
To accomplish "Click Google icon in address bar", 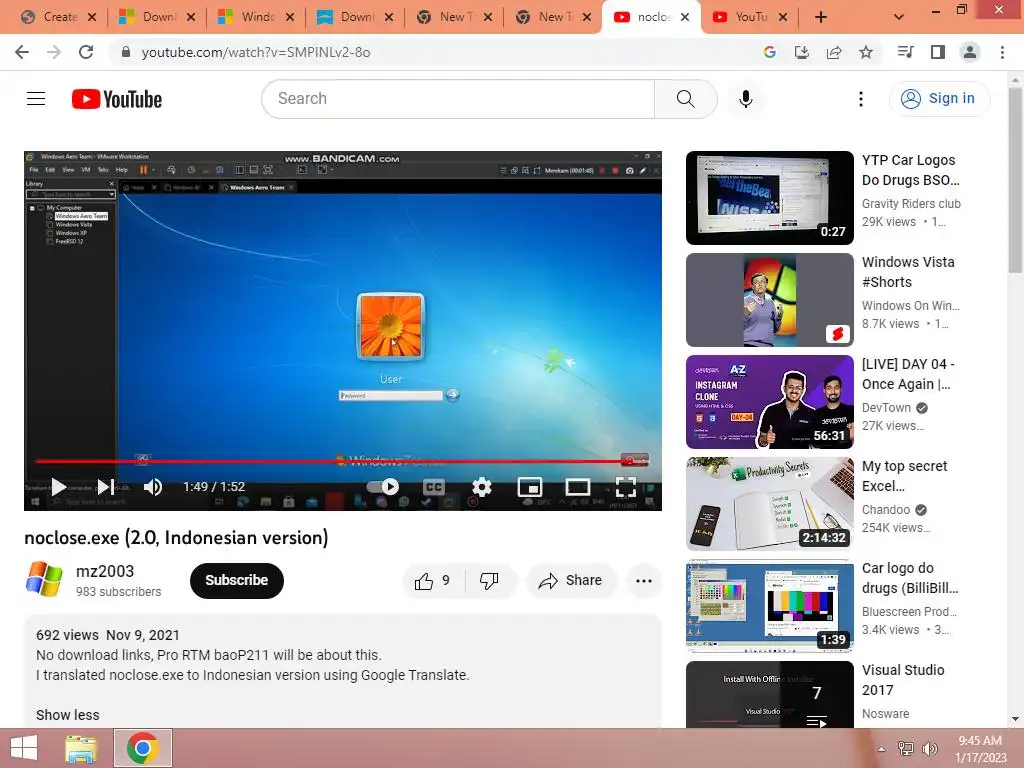I will click(x=769, y=52).
